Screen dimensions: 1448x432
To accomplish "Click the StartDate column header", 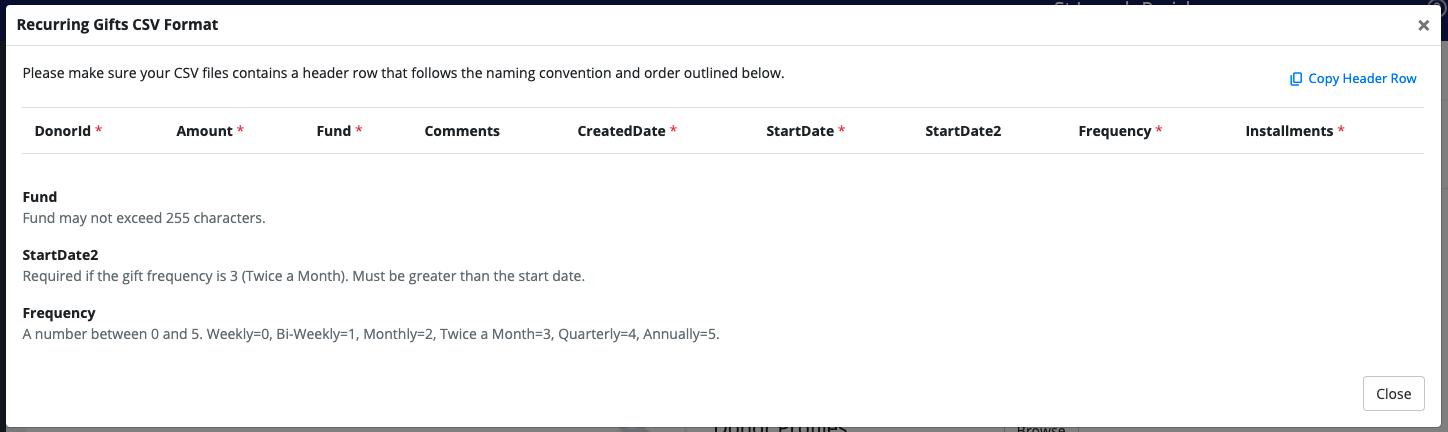I will [x=801, y=131].
